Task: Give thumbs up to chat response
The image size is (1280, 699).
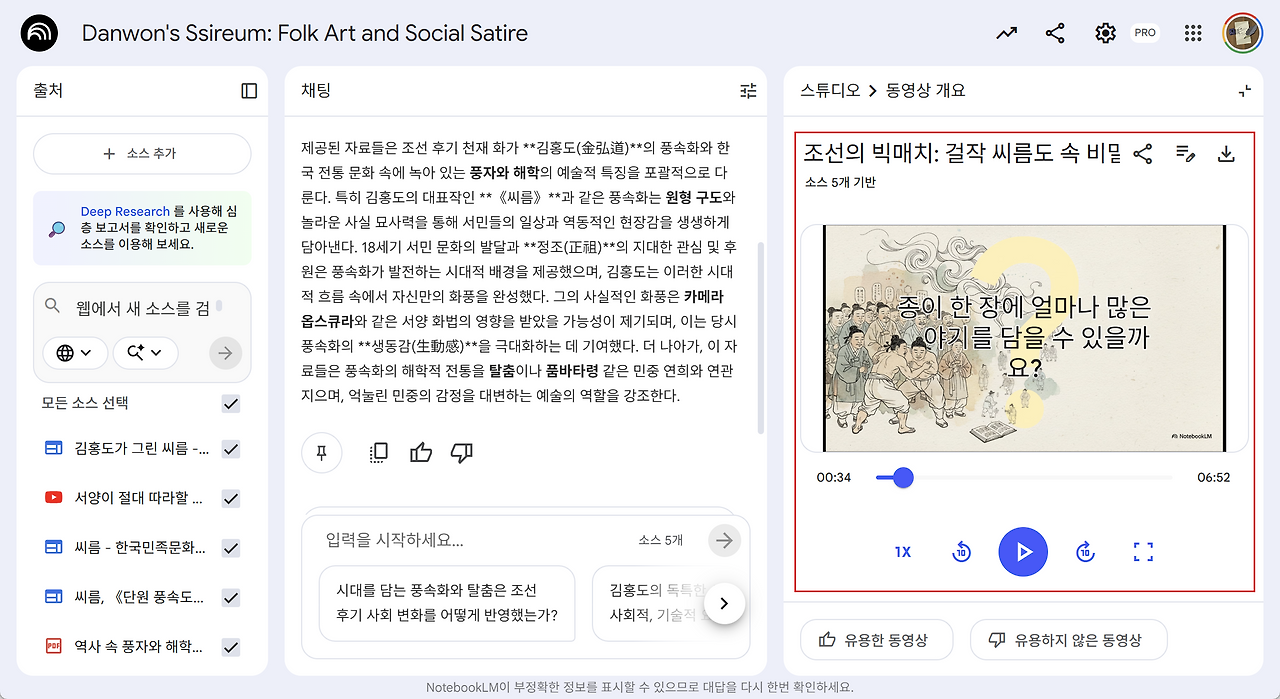Action: [421, 453]
